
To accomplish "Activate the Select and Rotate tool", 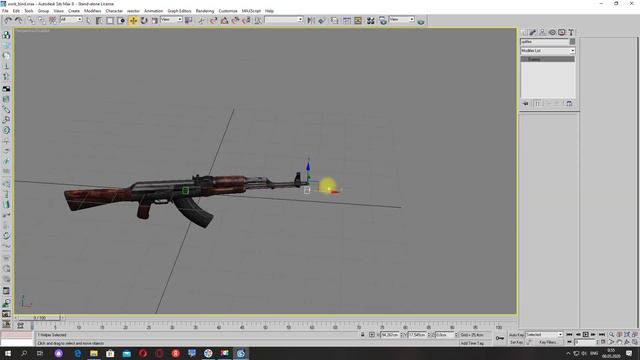I will click(x=144, y=20).
